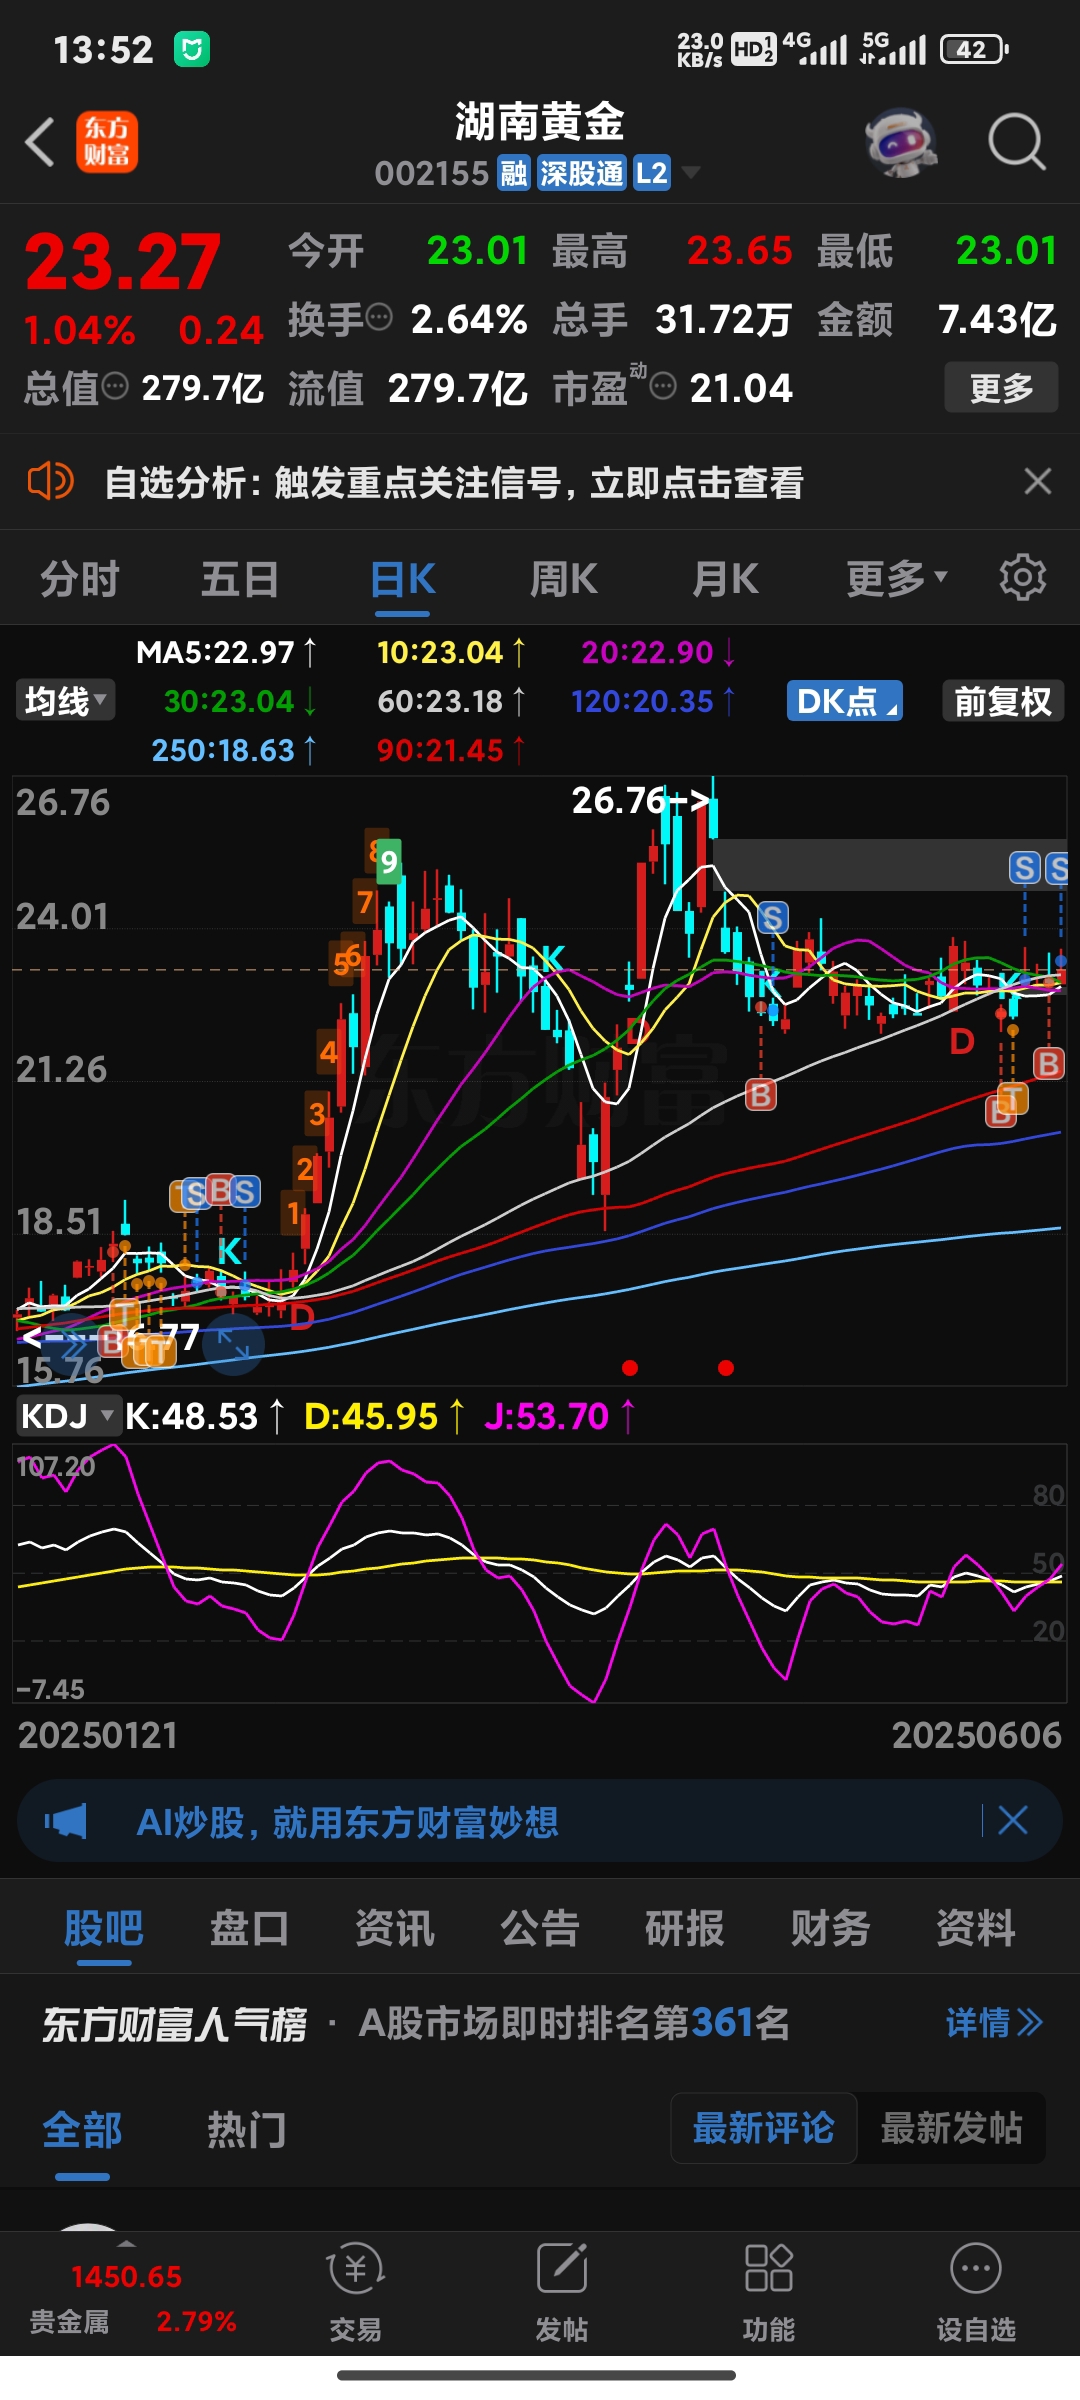Viewport: 1080px width, 2400px height.
Task: Change the 前复权 adjustment mode
Action: pos(1003,701)
